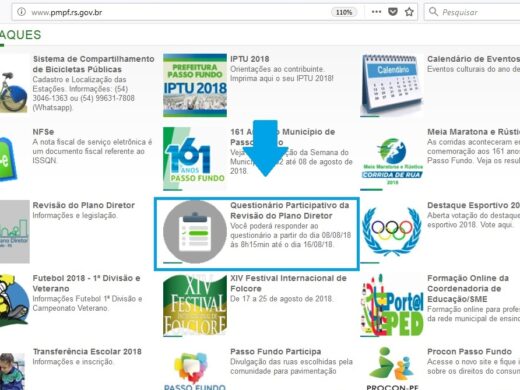Click the search magnifier icon
Viewport: 520px width, 390px height.
(433, 12)
